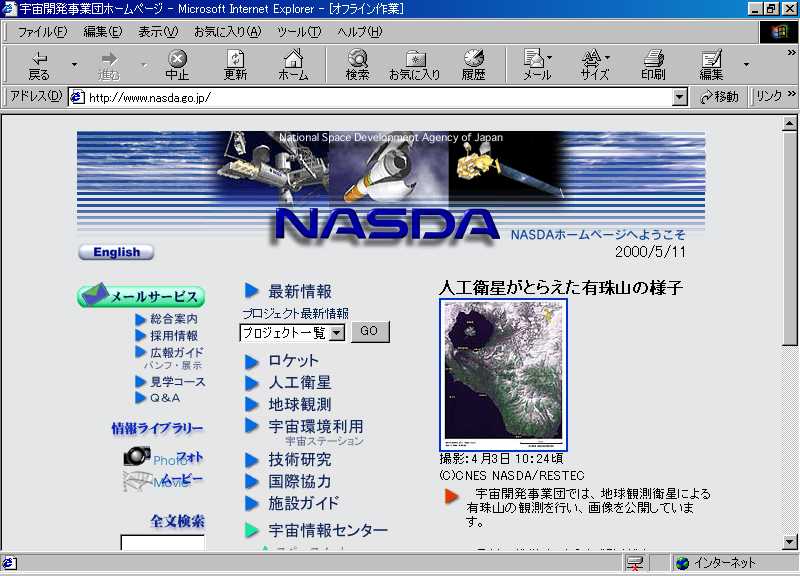The height and width of the screenshot is (576, 800).
Task: Open the お気に入り(A) menu
Action: [x=228, y=32]
